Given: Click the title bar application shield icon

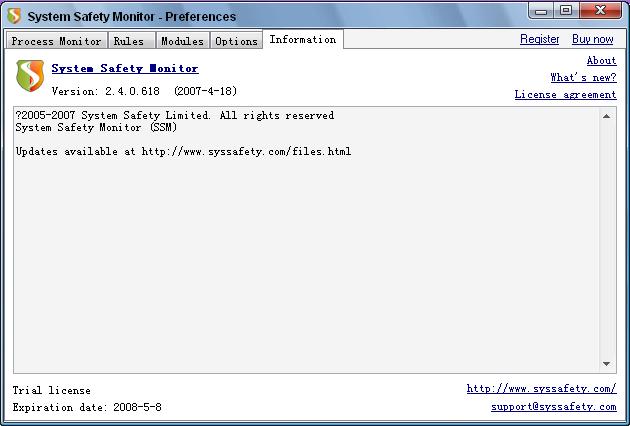Looking at the screenshot, I should point(14,16).
